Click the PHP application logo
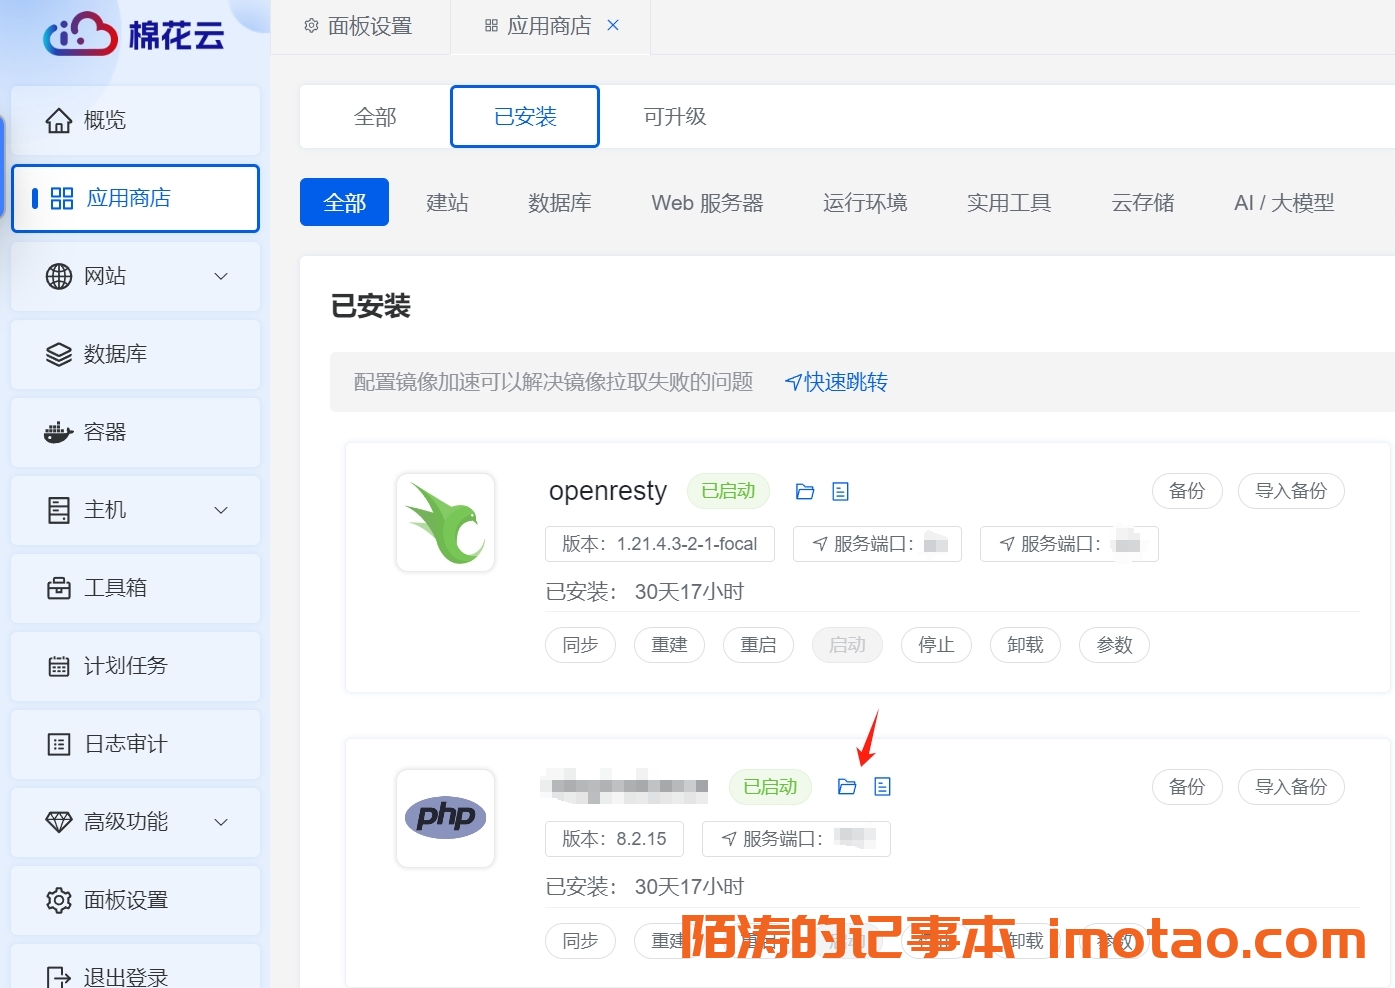Viewport: 1395px width, 988px height. [x=446, y=818]
